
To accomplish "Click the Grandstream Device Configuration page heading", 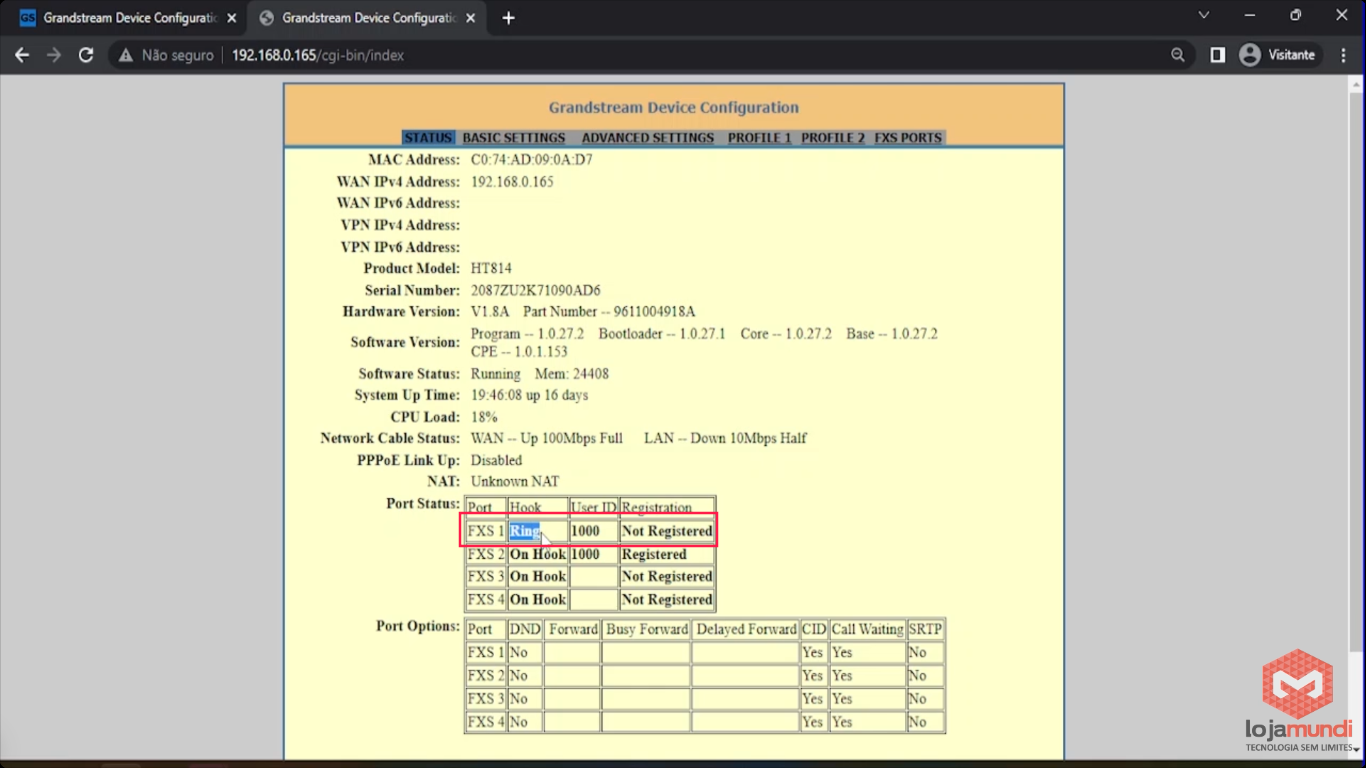I will click(674, 108).
